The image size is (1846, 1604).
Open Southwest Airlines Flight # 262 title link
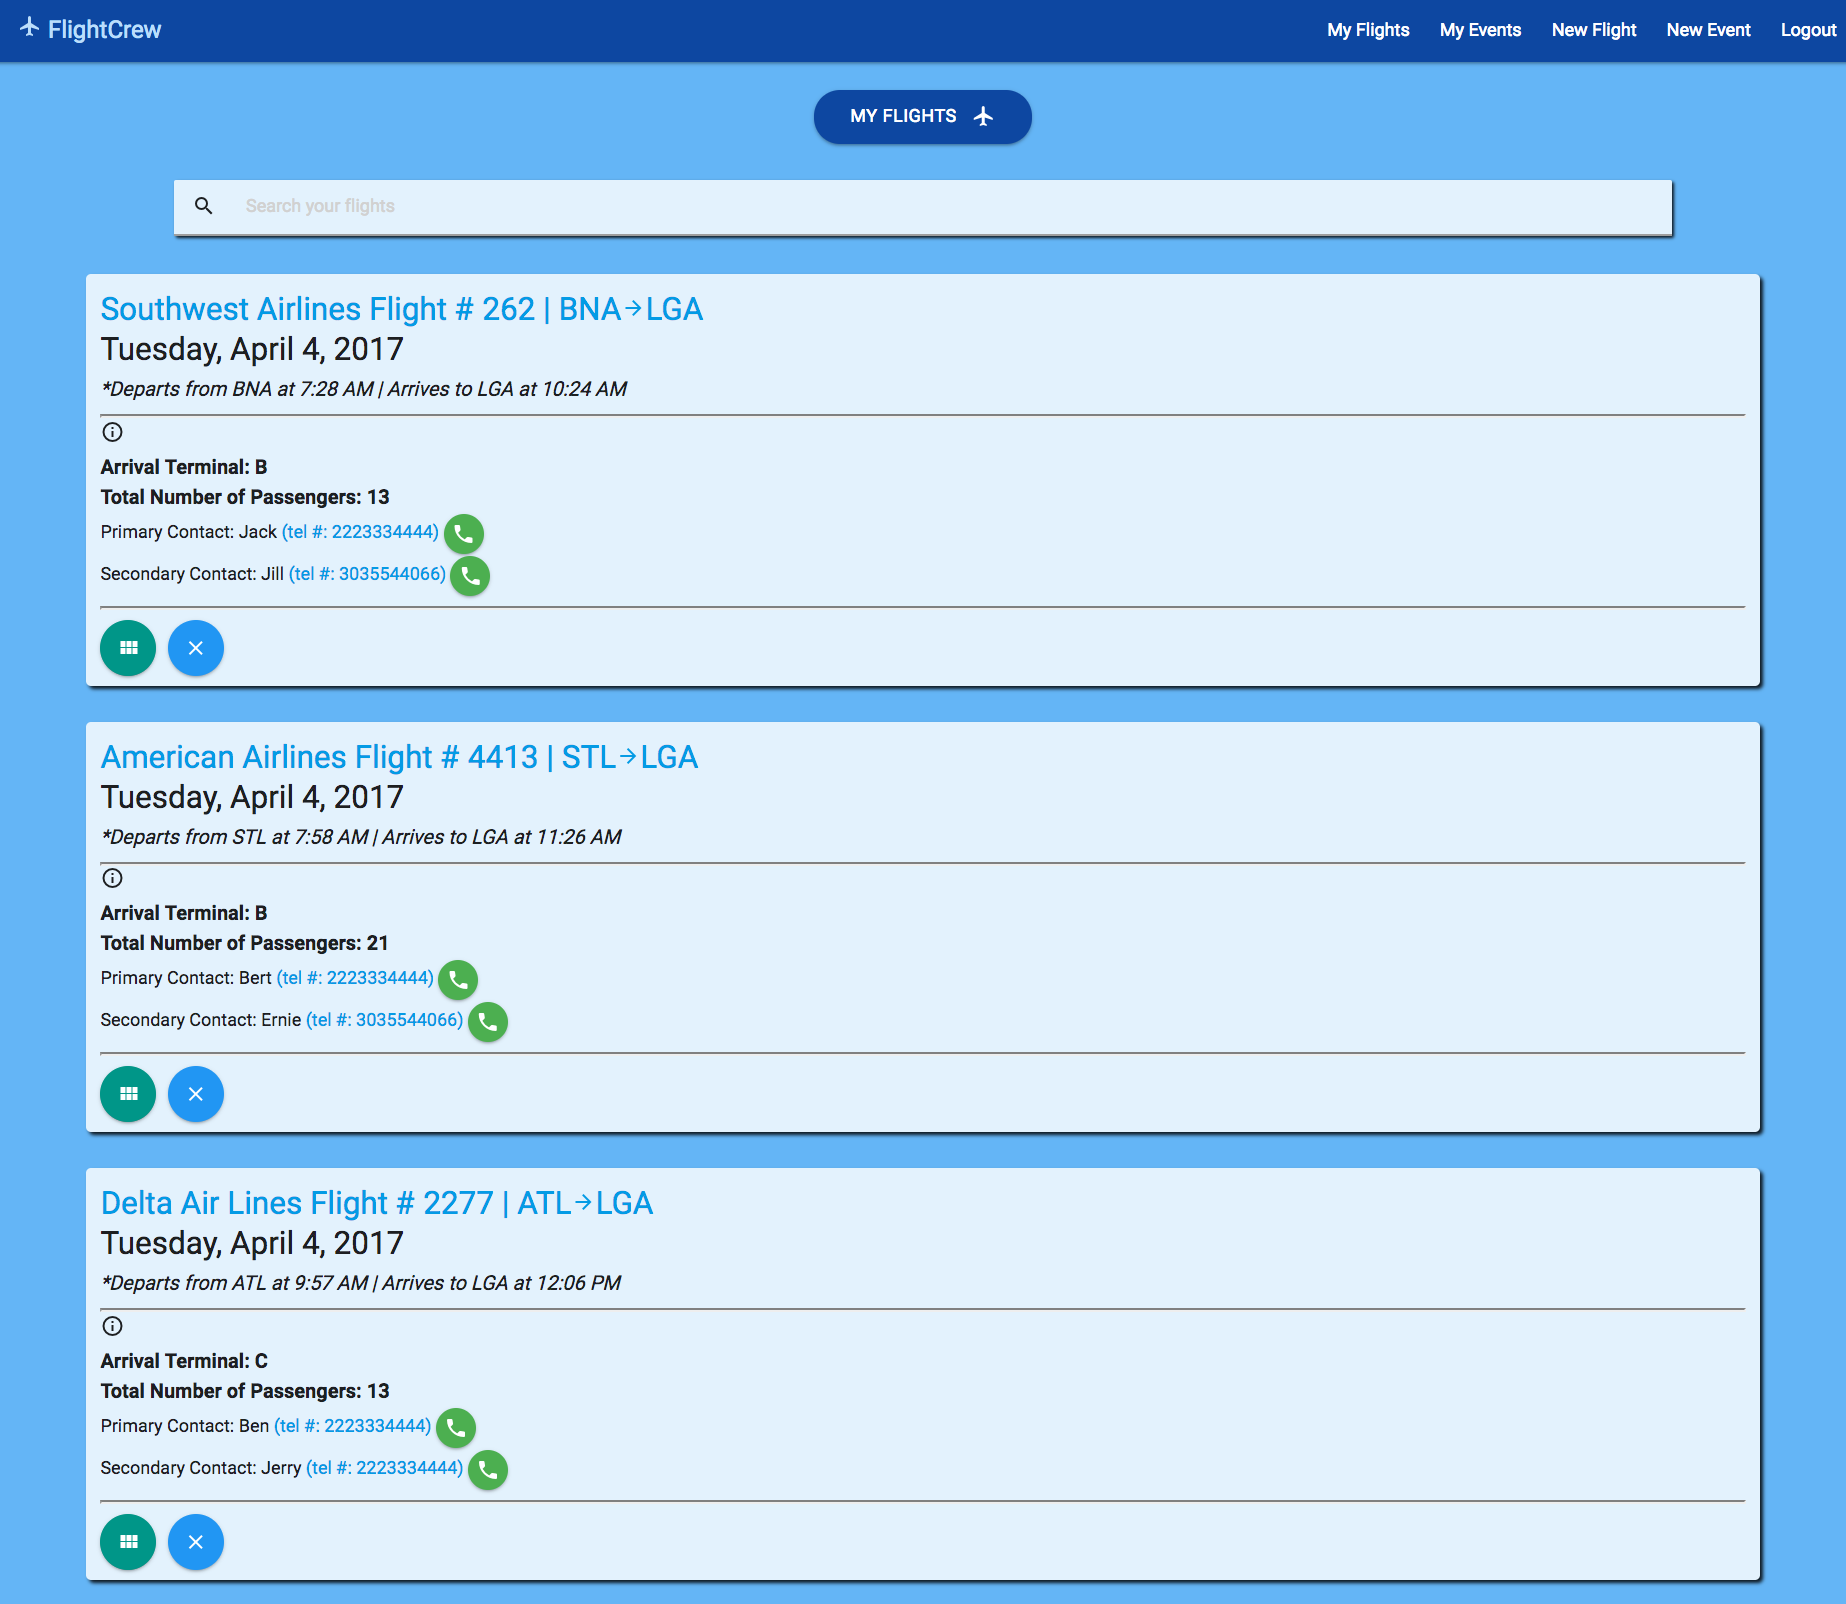402,309
